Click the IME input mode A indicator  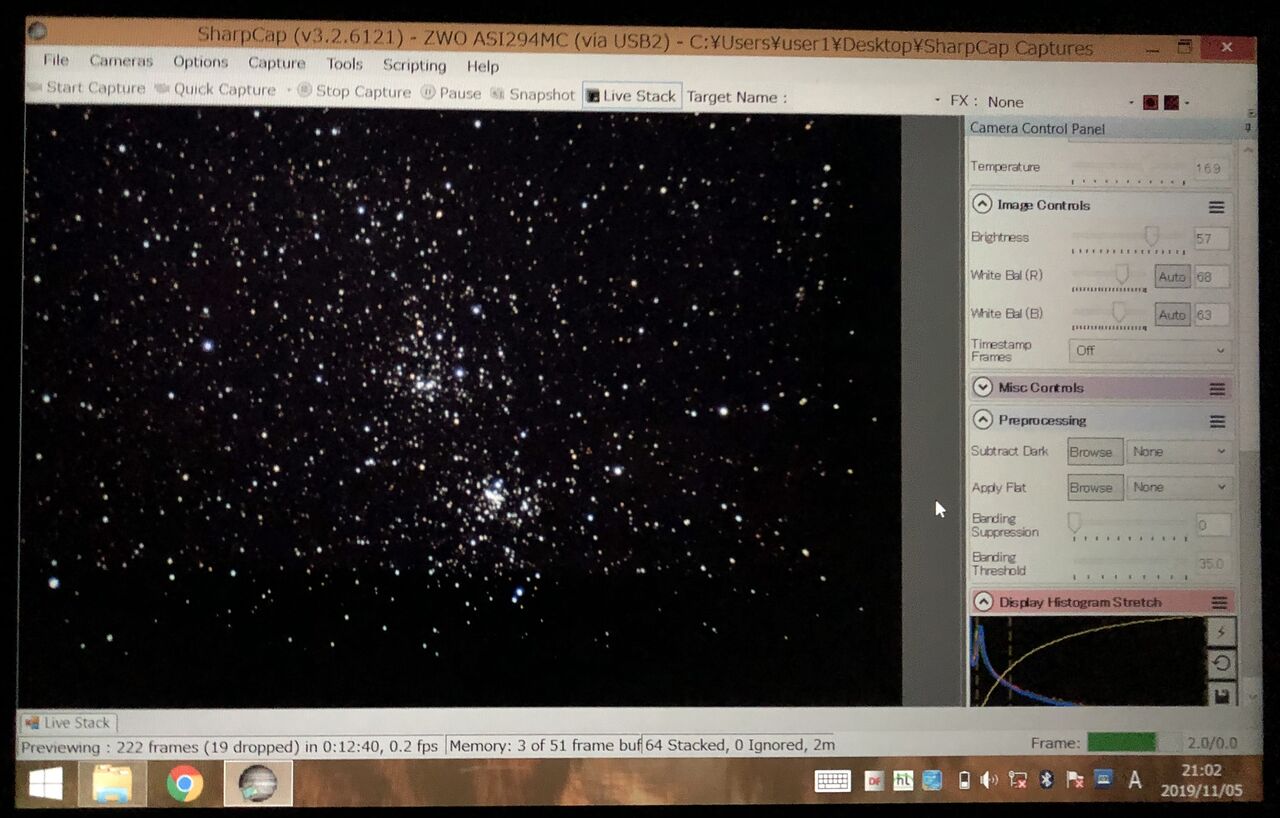[1135, 780]
